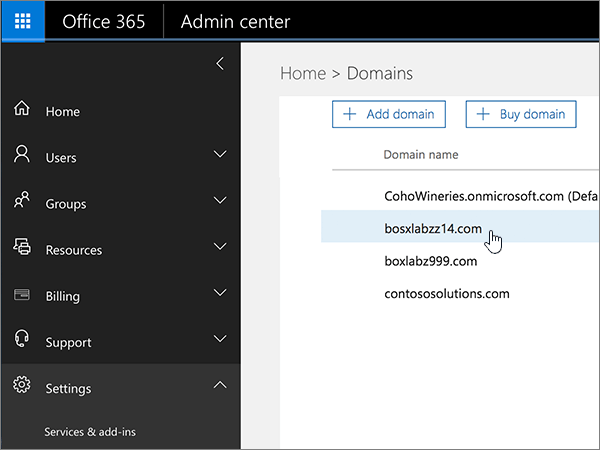Click the Home house icon in sidebar
Viewport: 600px width, 450px height.
pos(21,111)
